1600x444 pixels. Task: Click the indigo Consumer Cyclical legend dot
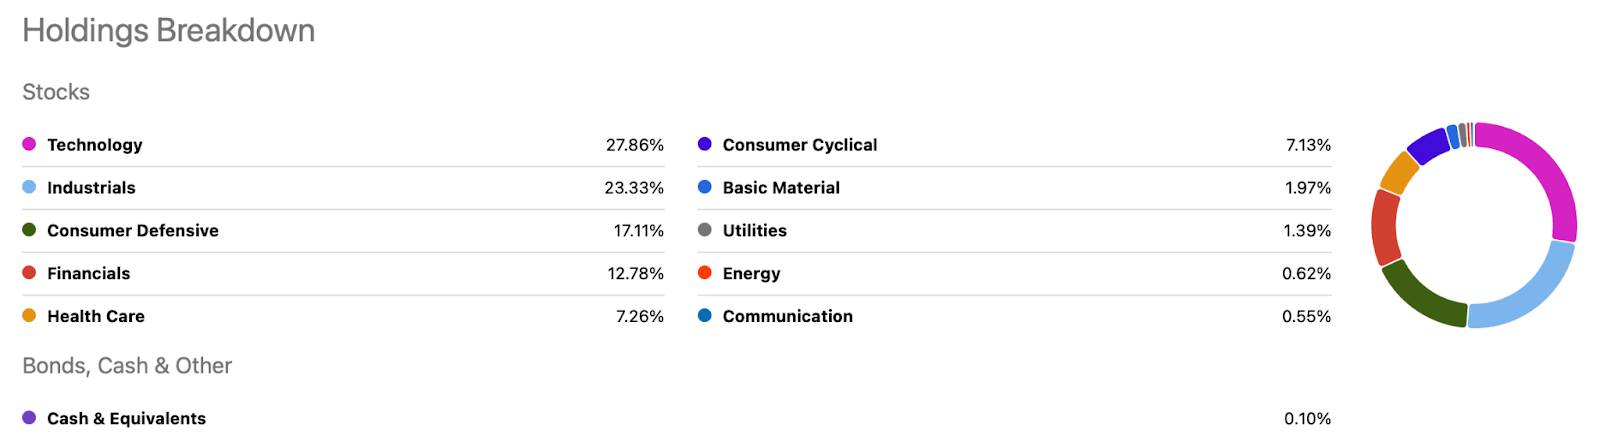[x=705, y=144]
